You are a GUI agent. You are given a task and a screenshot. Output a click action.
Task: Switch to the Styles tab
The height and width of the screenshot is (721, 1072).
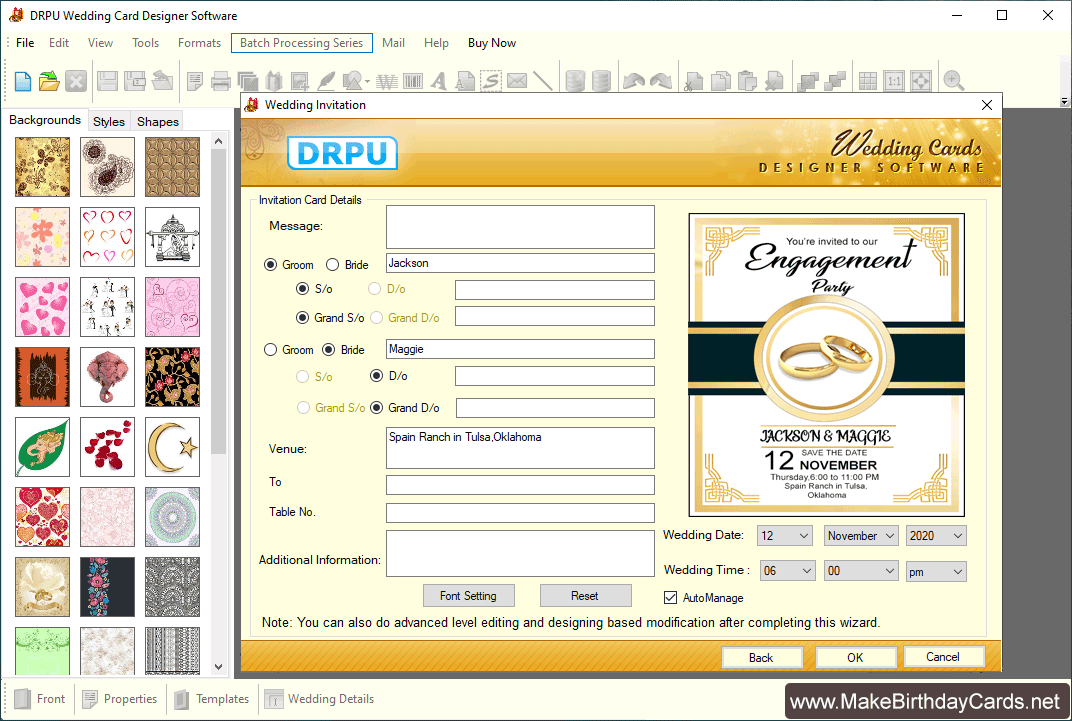(109, 122)
